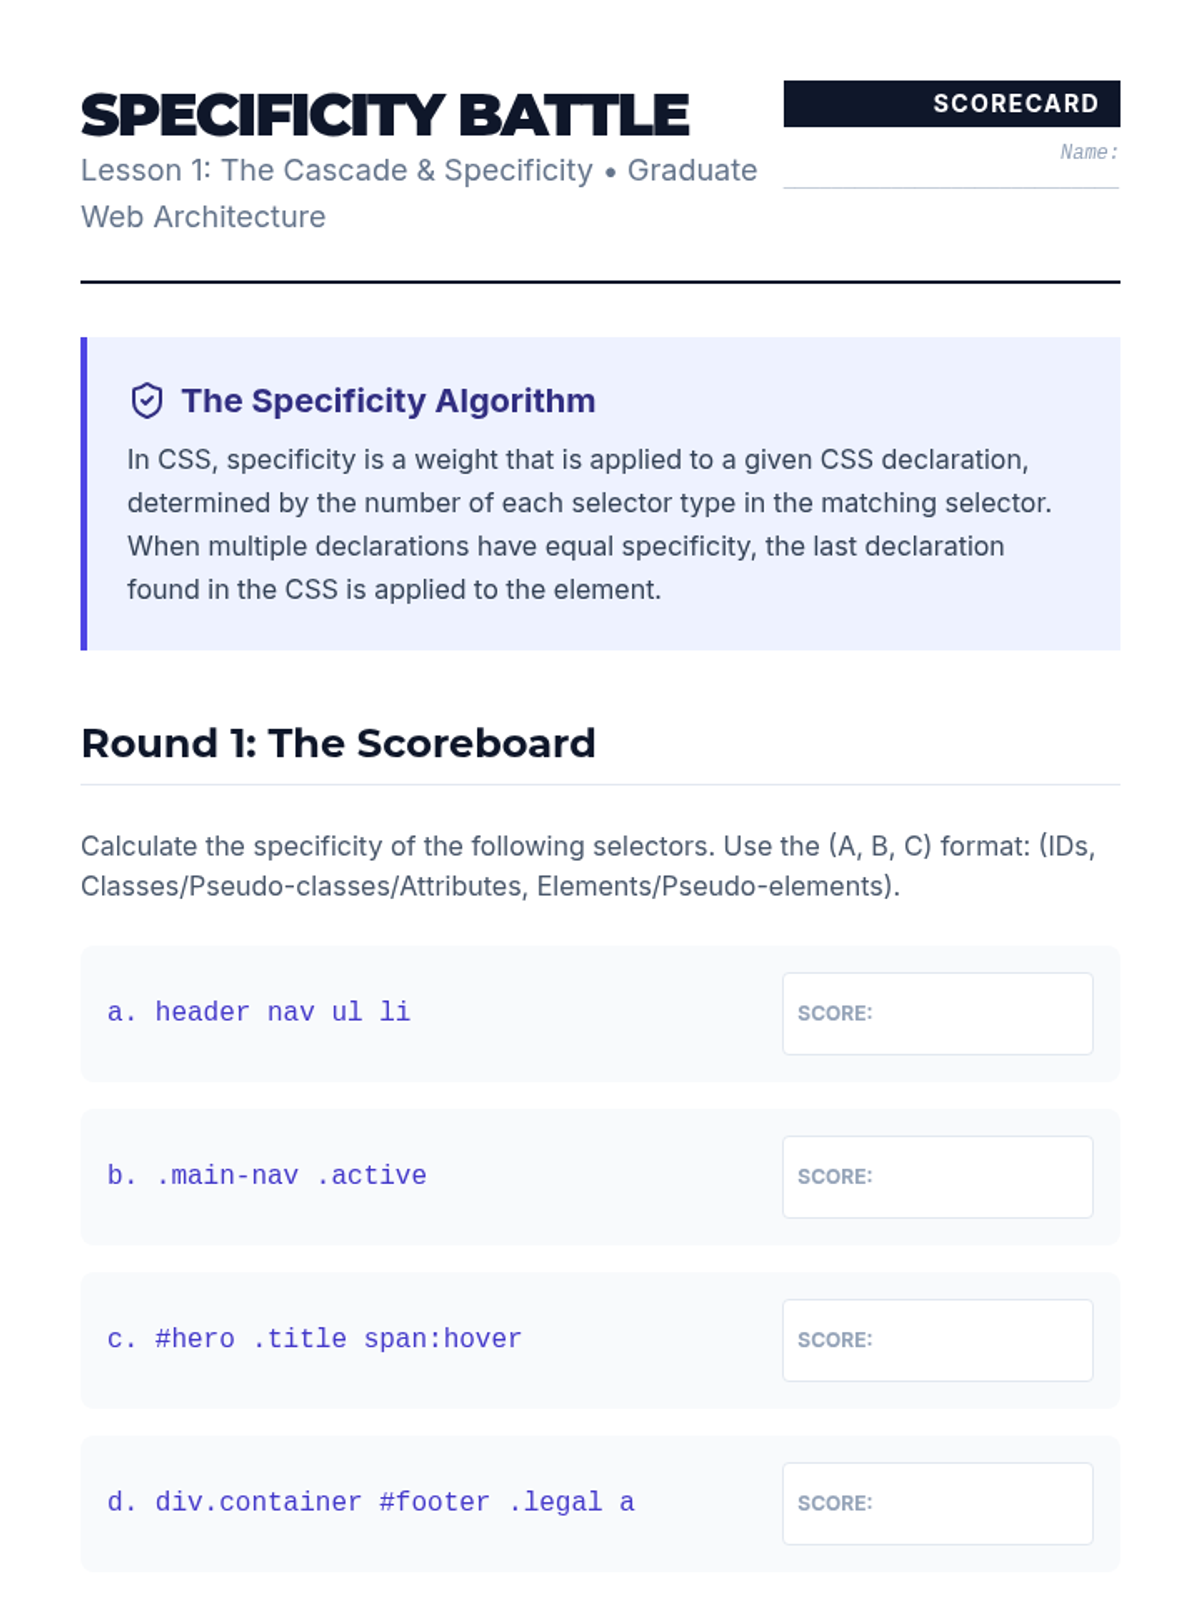Click the score box for selector d

[x=937, y=1504]
